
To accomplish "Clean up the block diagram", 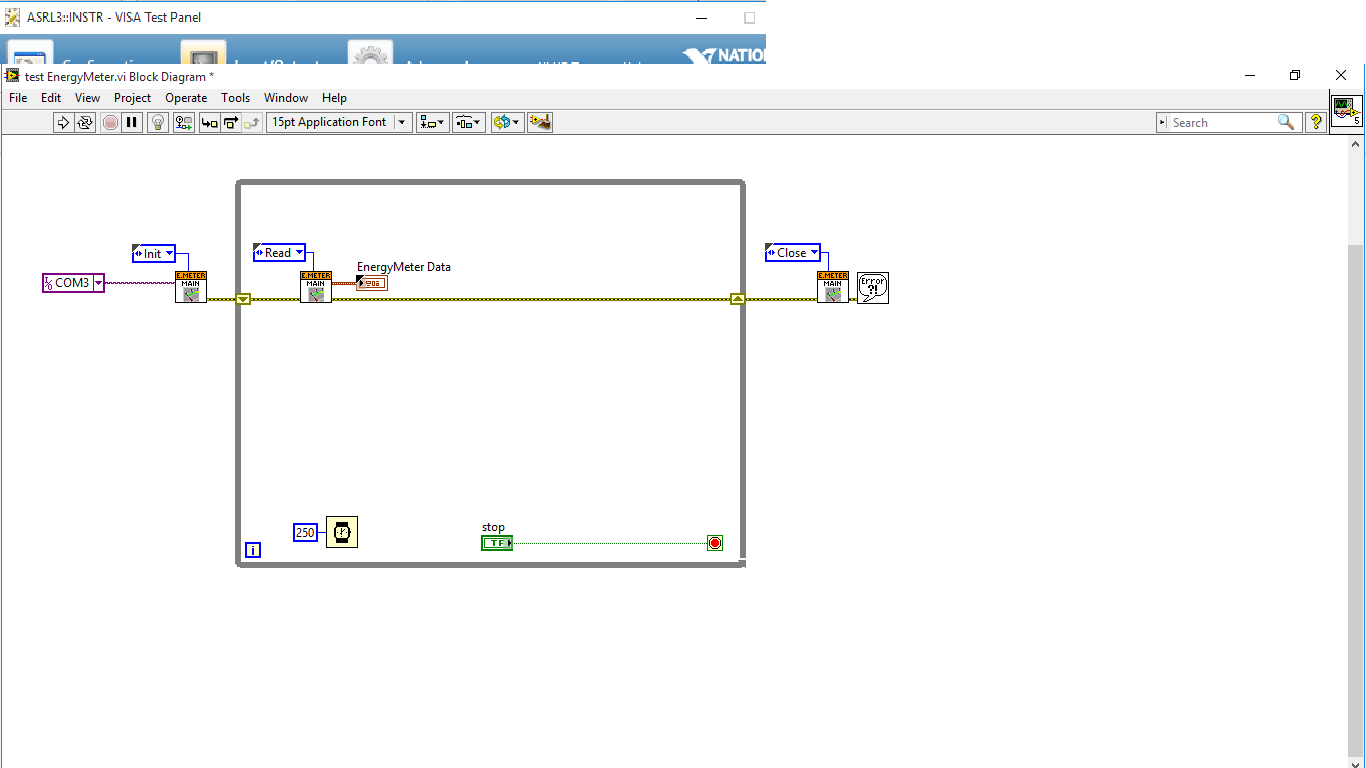I will coord(540,122).
